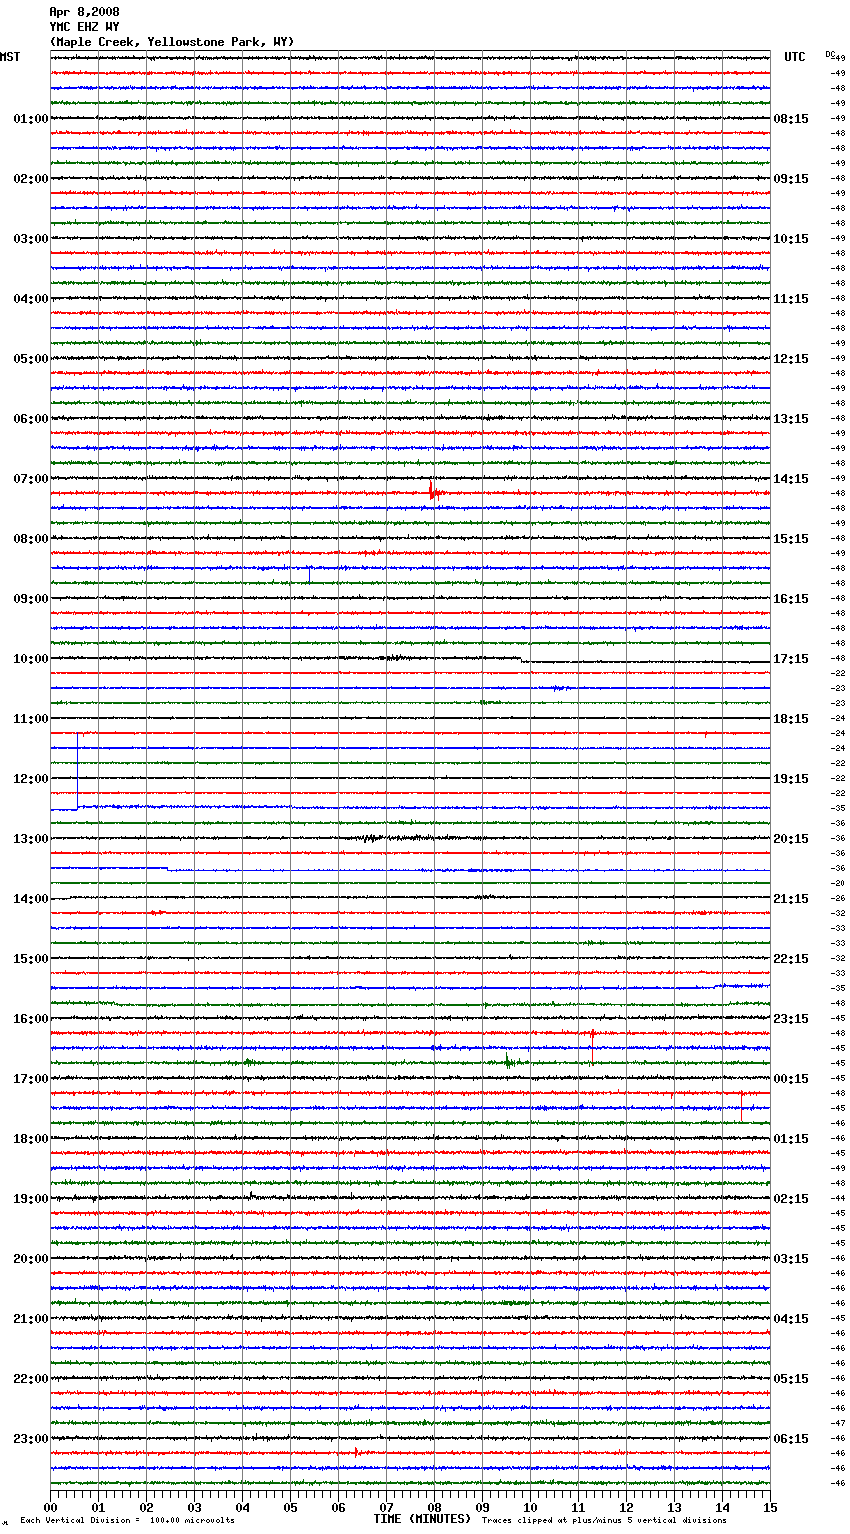This screenshot has width=850, height=1534.
Task: Select the 02:00 MST time label
Action: (31, 179)
